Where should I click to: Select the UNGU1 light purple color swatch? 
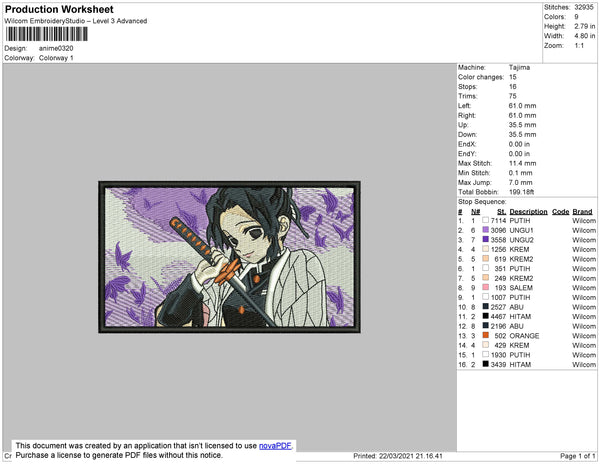486,230
